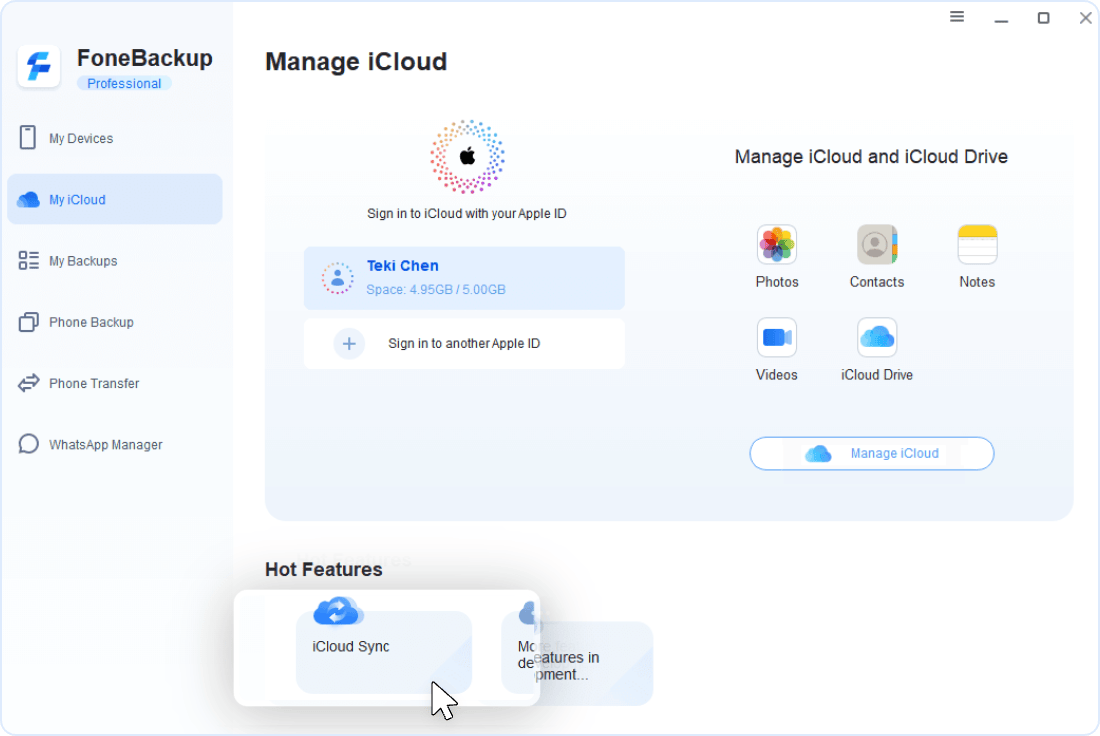
Task: Open the Contacts icon
Action: point(877,245)
